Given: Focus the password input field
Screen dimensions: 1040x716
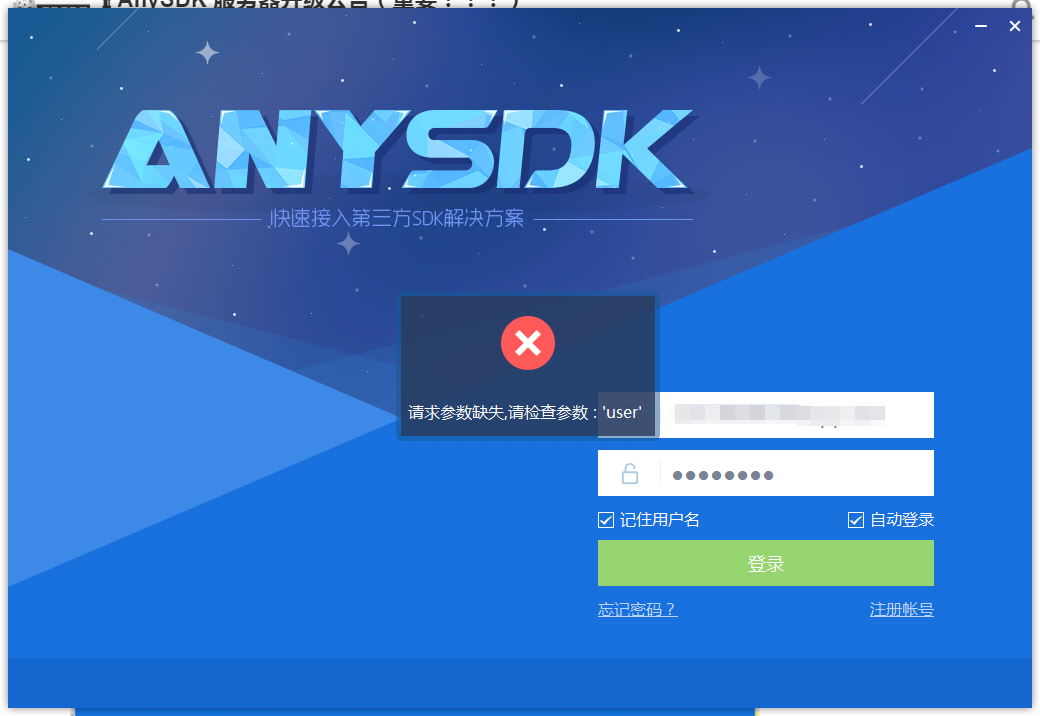Looking at the screenshot, I should [x=765, y=473].
